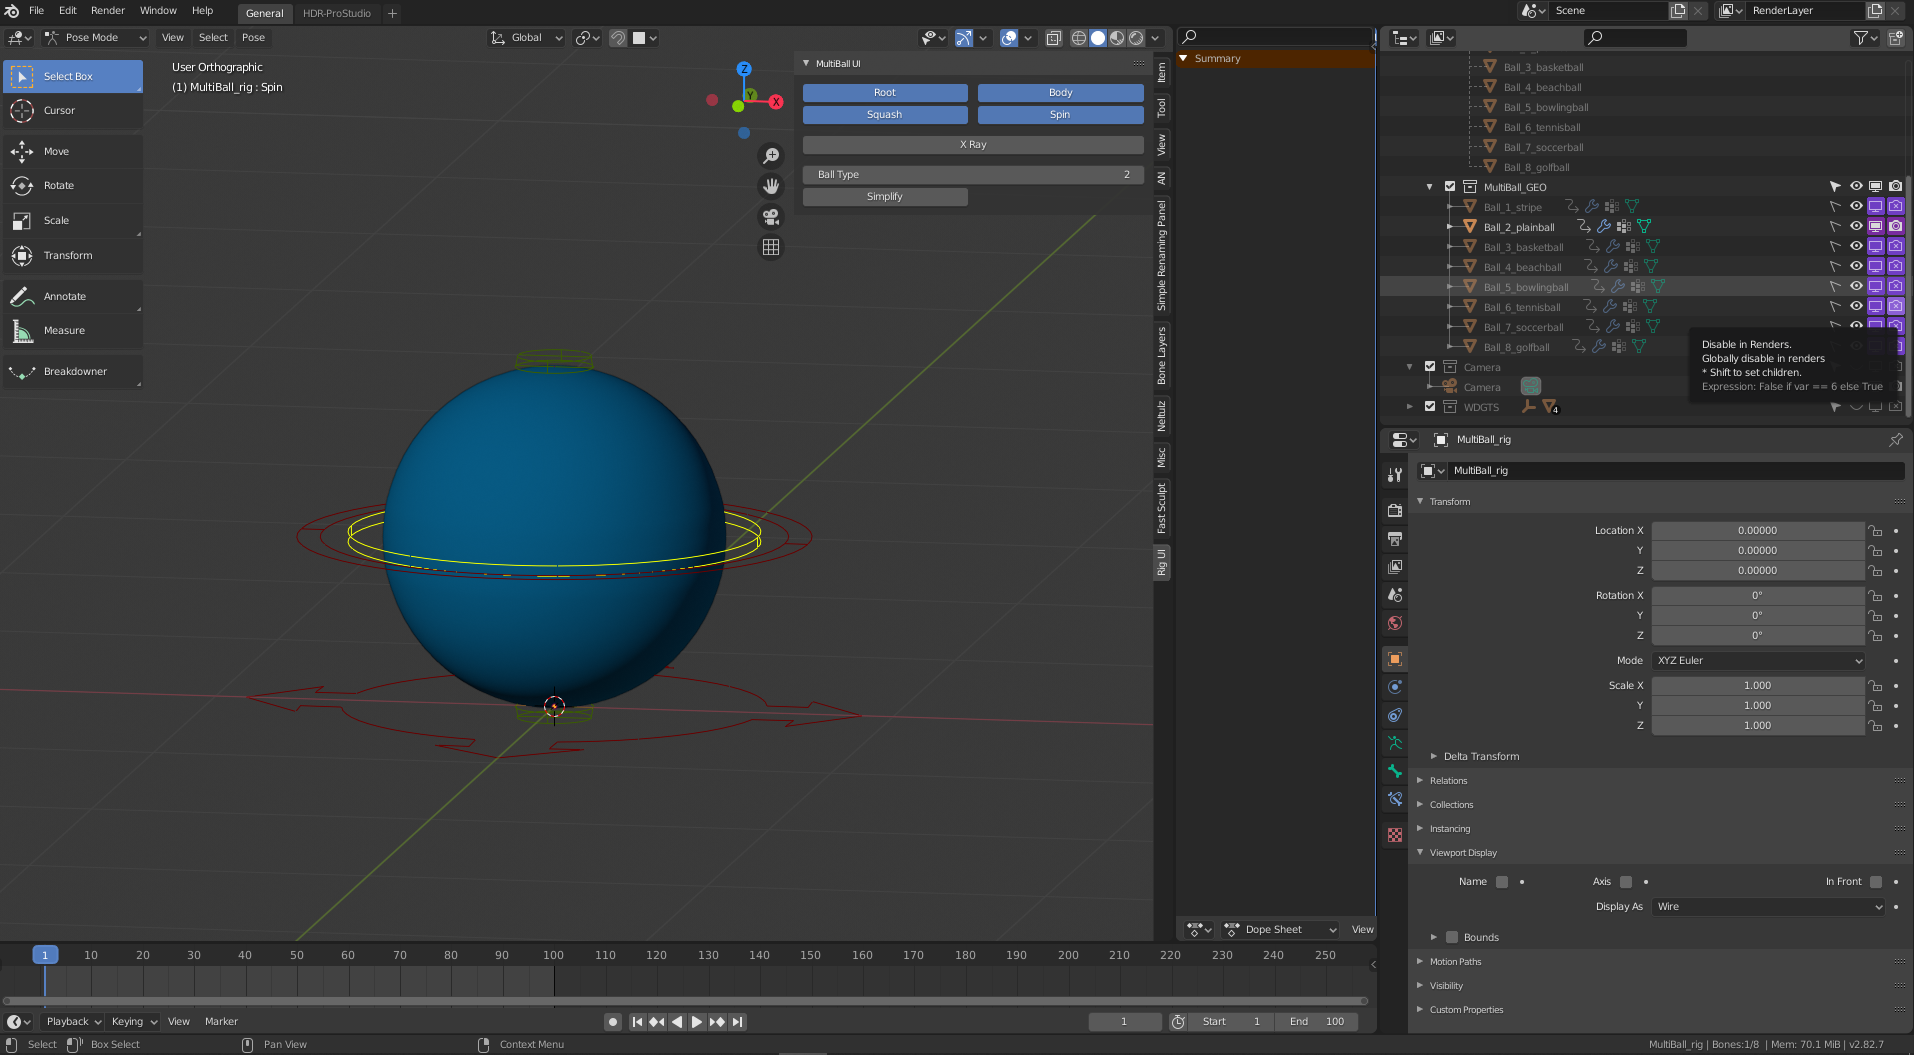Viewport: 1914px width, 1055px height.
Task: Open the Render menu
Action: click(108, 11)
